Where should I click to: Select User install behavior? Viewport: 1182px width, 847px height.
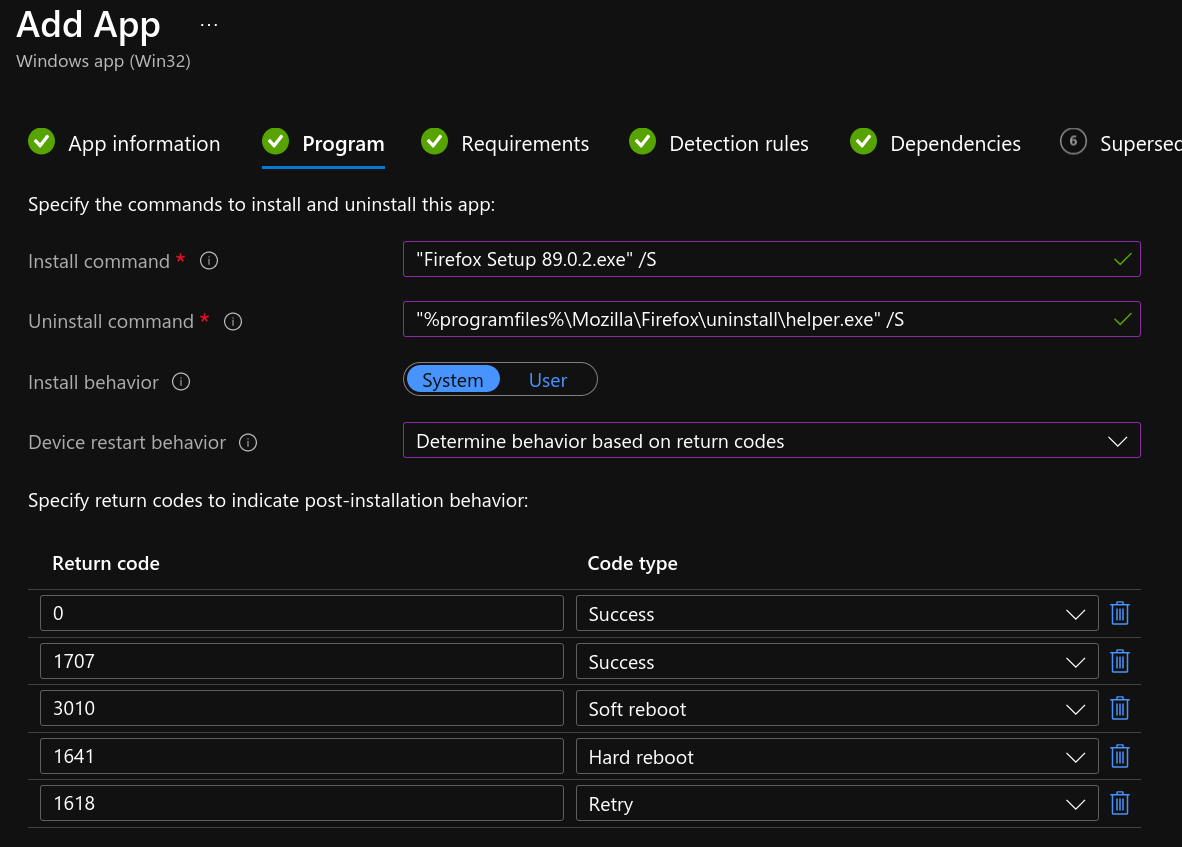click(547, 379)
